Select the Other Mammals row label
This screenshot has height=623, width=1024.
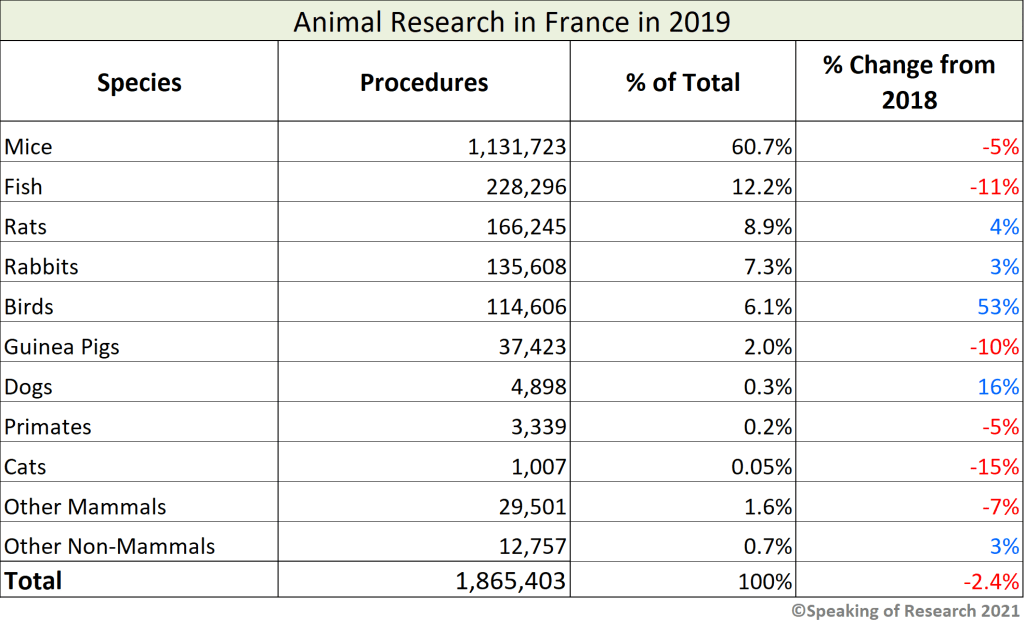point(85,507)
